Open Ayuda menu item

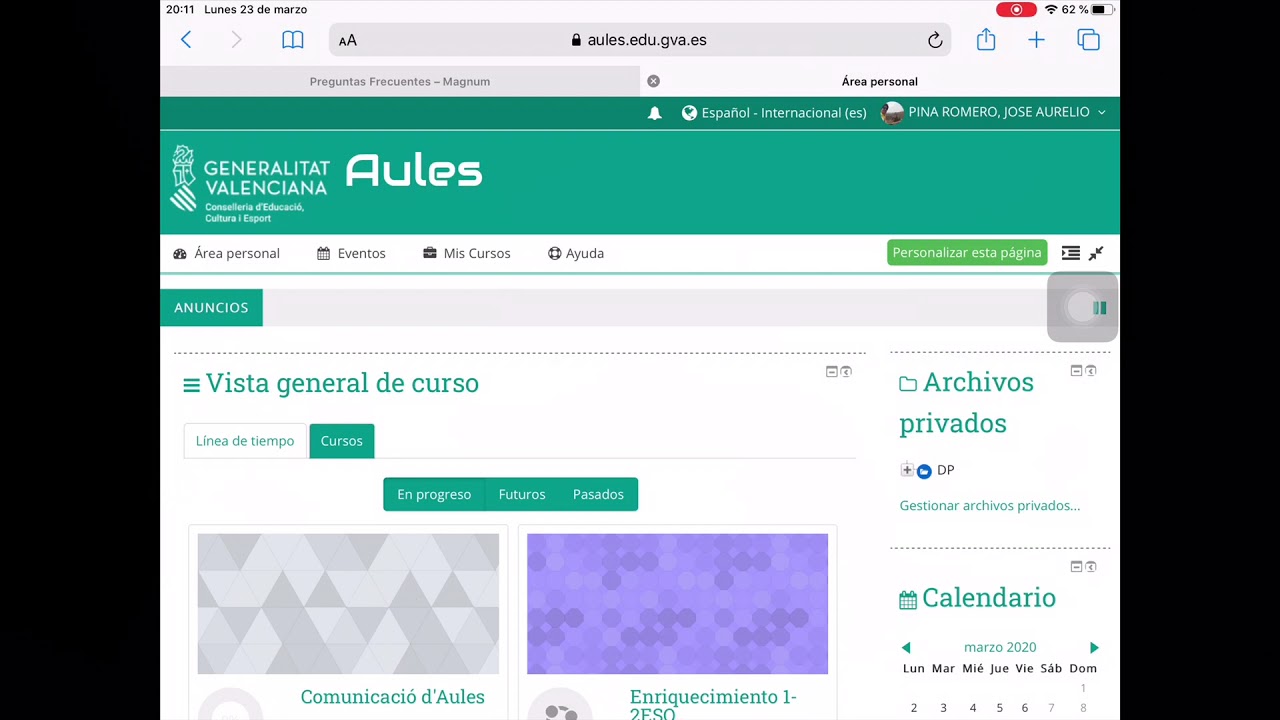point(576,253)
